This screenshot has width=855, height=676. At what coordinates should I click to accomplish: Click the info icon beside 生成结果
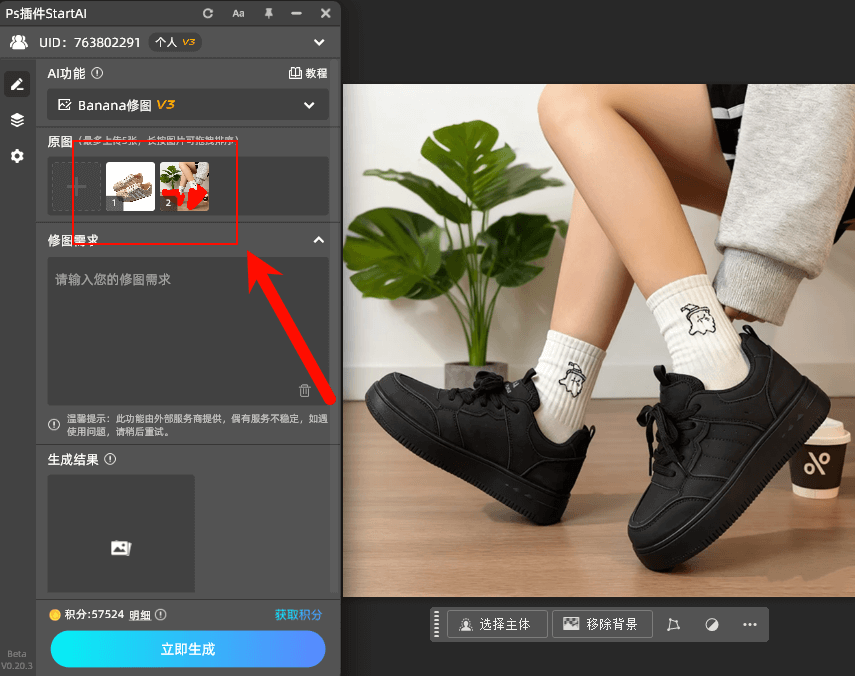(110, 460)
